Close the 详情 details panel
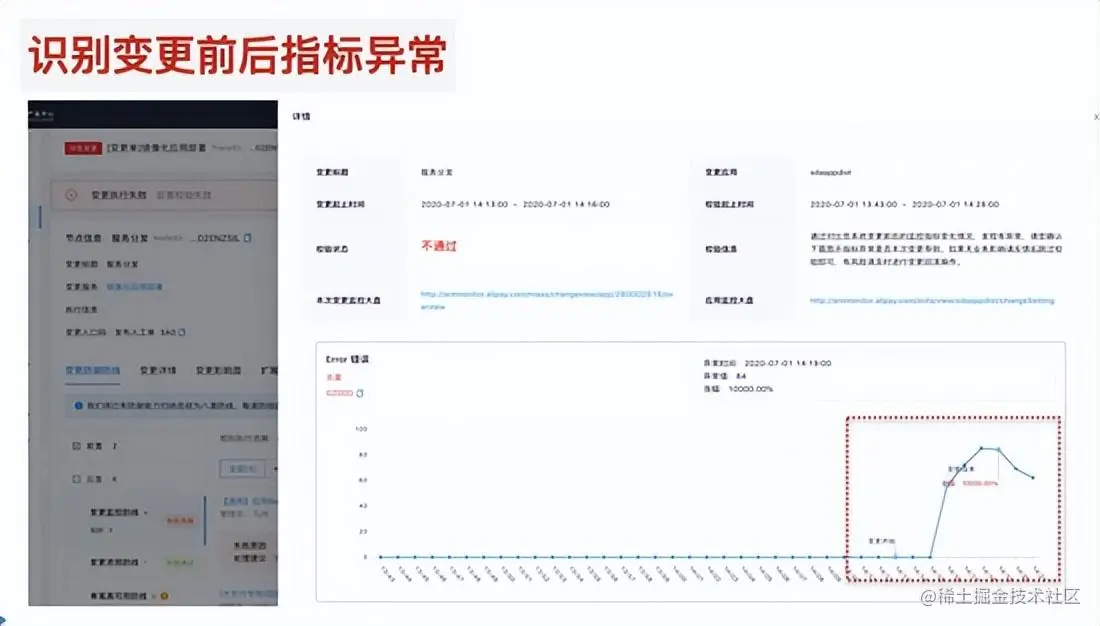 [1096, 116]
